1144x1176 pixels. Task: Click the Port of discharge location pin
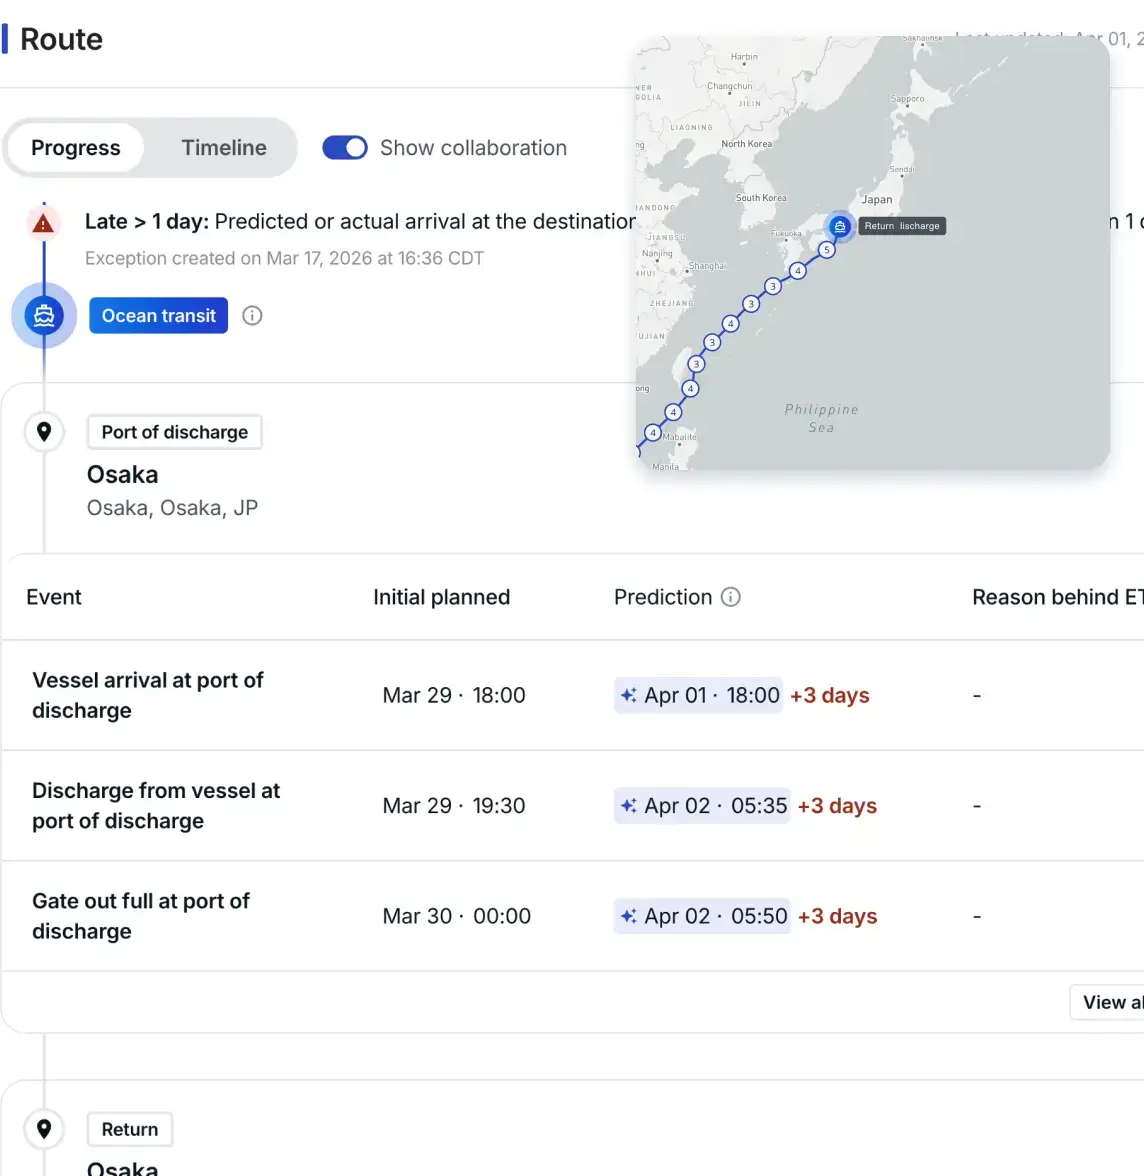coord(44,432)
